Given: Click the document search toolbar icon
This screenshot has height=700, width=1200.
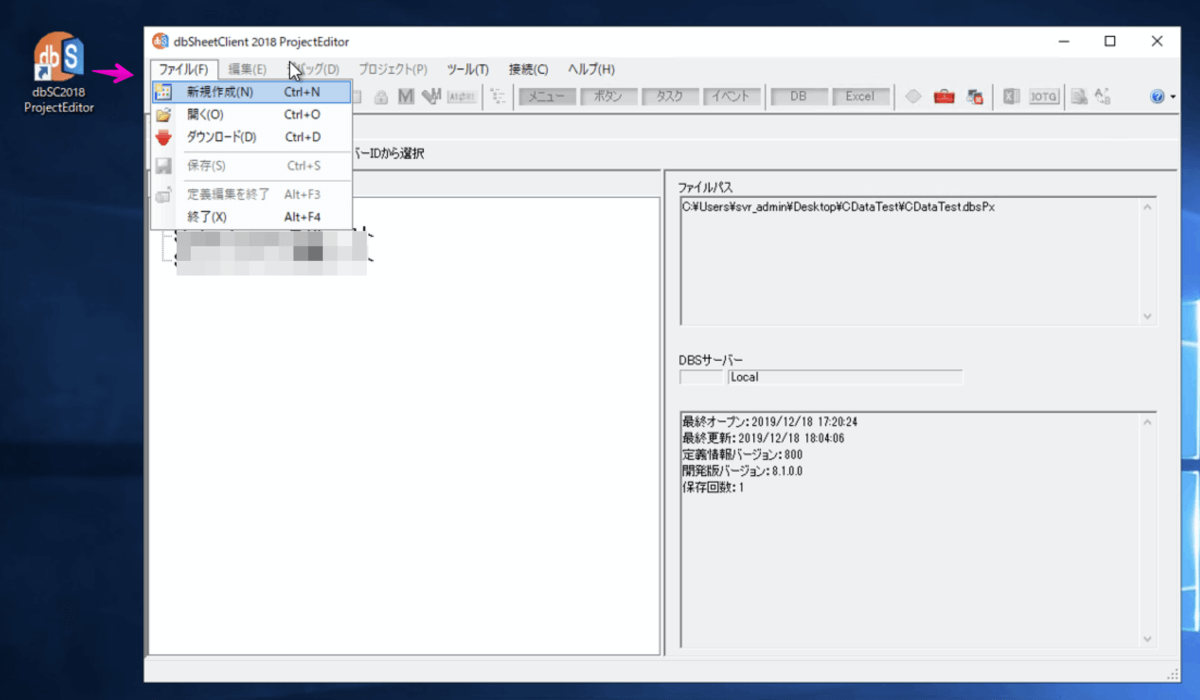Looking at the screenshot, I should pyautogui.click(x=1079, y=97).
